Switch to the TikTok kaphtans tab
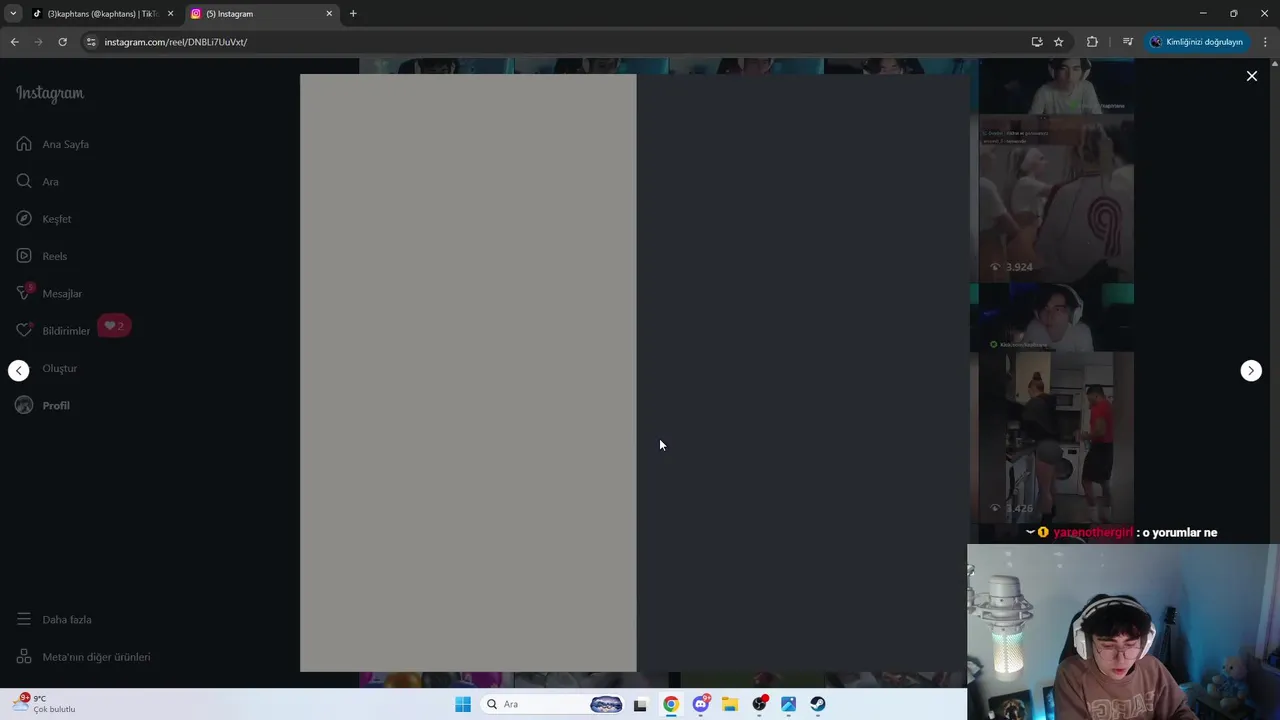The image size is (1280, 720). [x=101, y=14]
